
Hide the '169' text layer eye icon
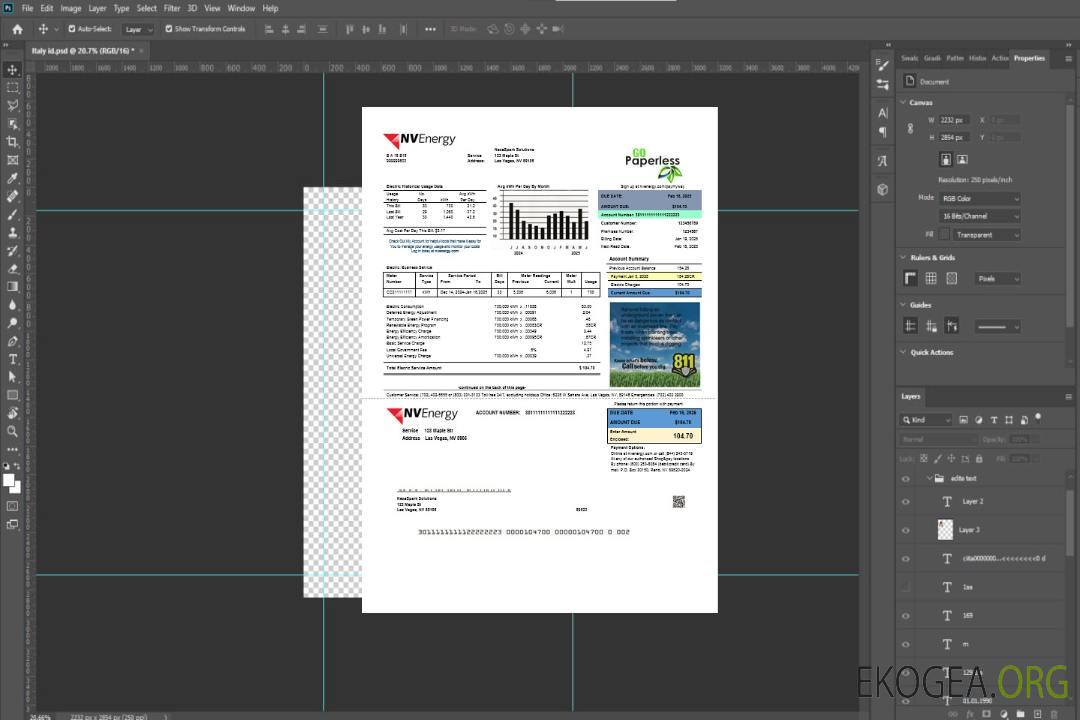[906, 616]
